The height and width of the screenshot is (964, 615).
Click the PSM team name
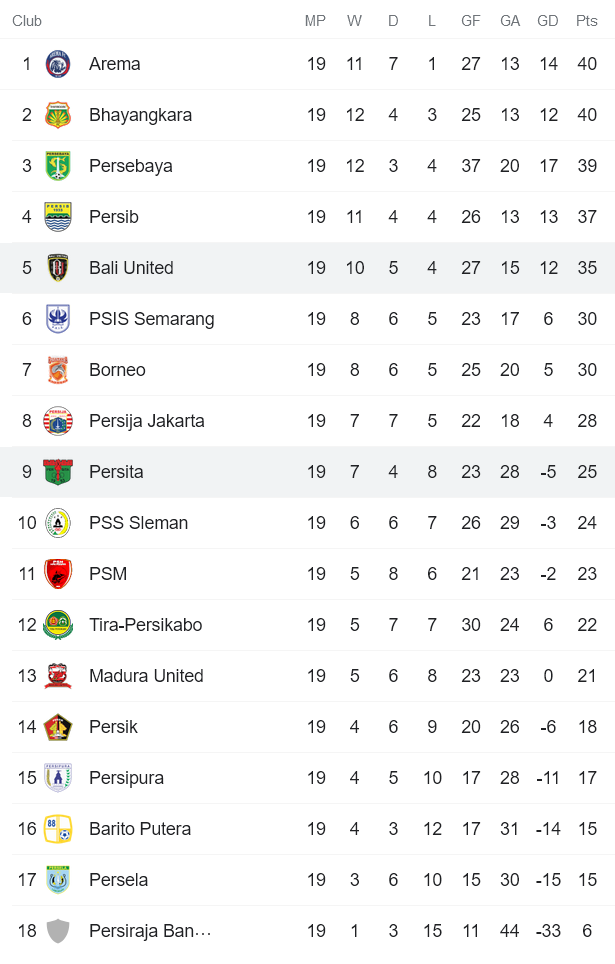[107, 573]
